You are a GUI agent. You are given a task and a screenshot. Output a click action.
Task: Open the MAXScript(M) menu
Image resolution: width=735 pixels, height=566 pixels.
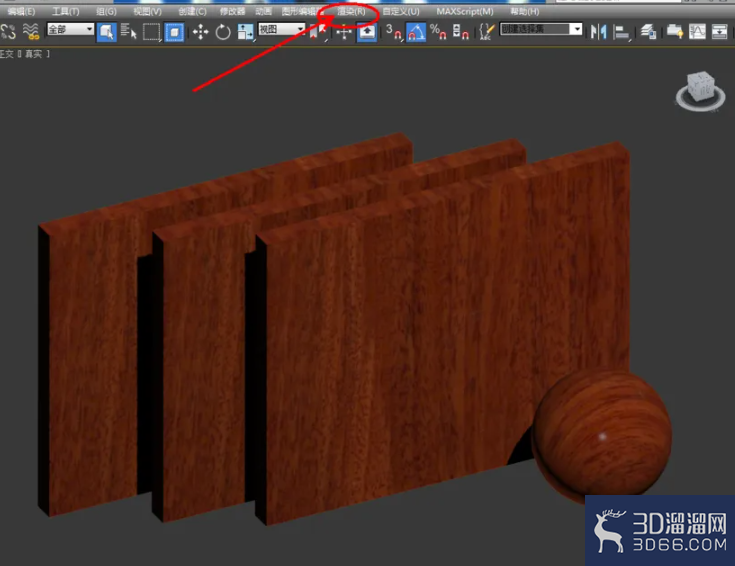(x=465, y=11)
